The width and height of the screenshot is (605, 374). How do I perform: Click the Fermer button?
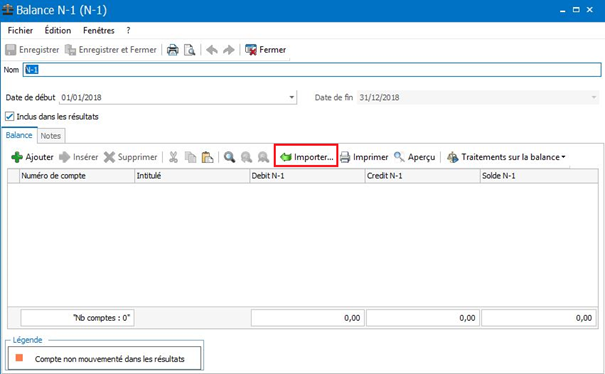(x=265, y=50)
